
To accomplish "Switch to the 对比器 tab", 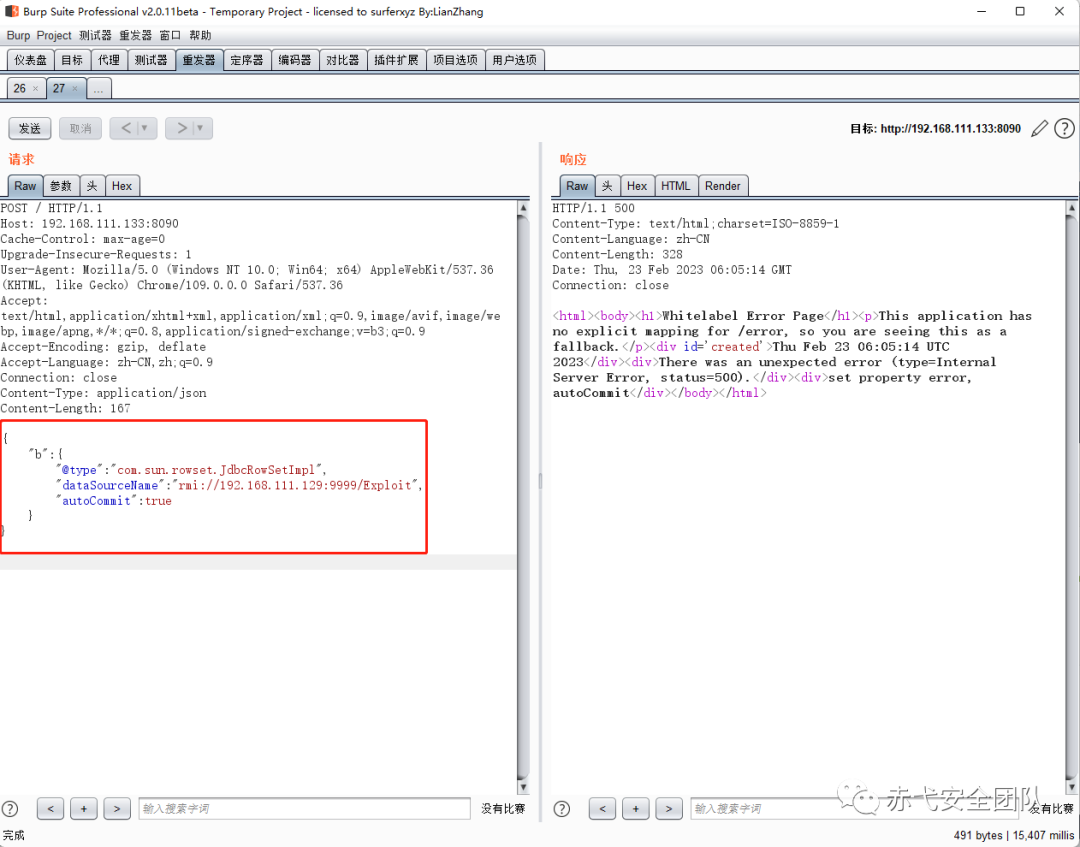I will coord(342,60).
